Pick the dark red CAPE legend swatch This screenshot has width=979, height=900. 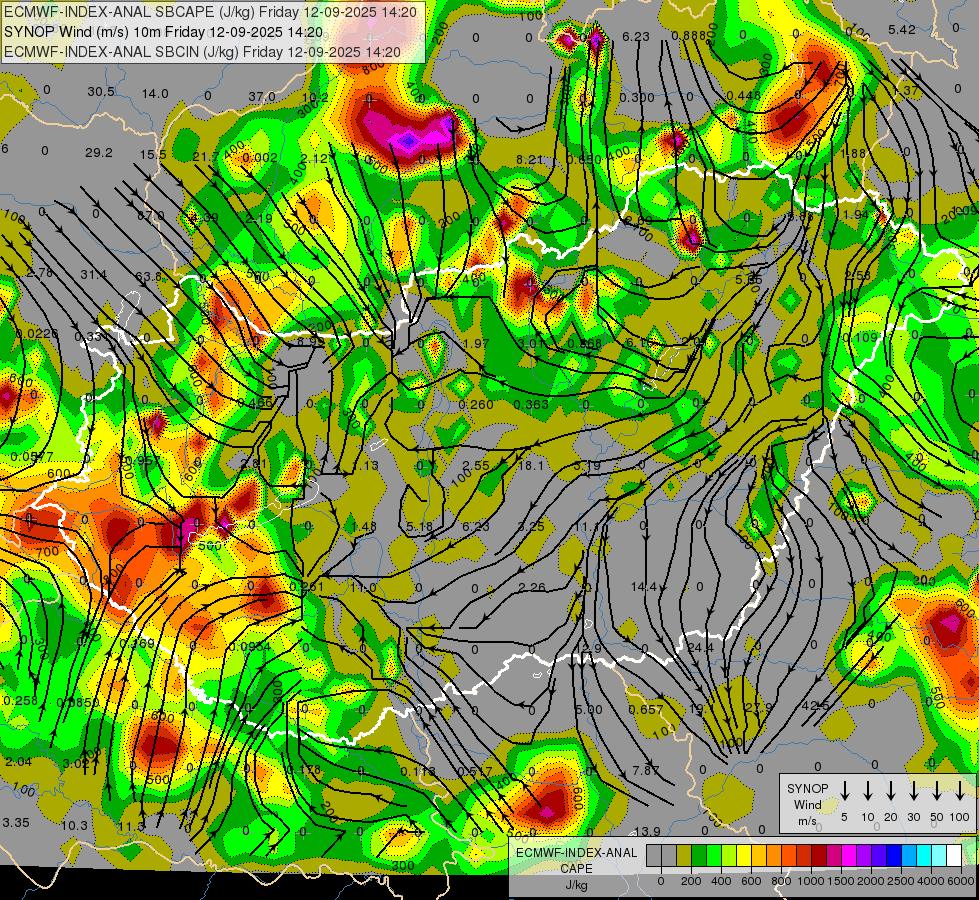pos(819,855)
